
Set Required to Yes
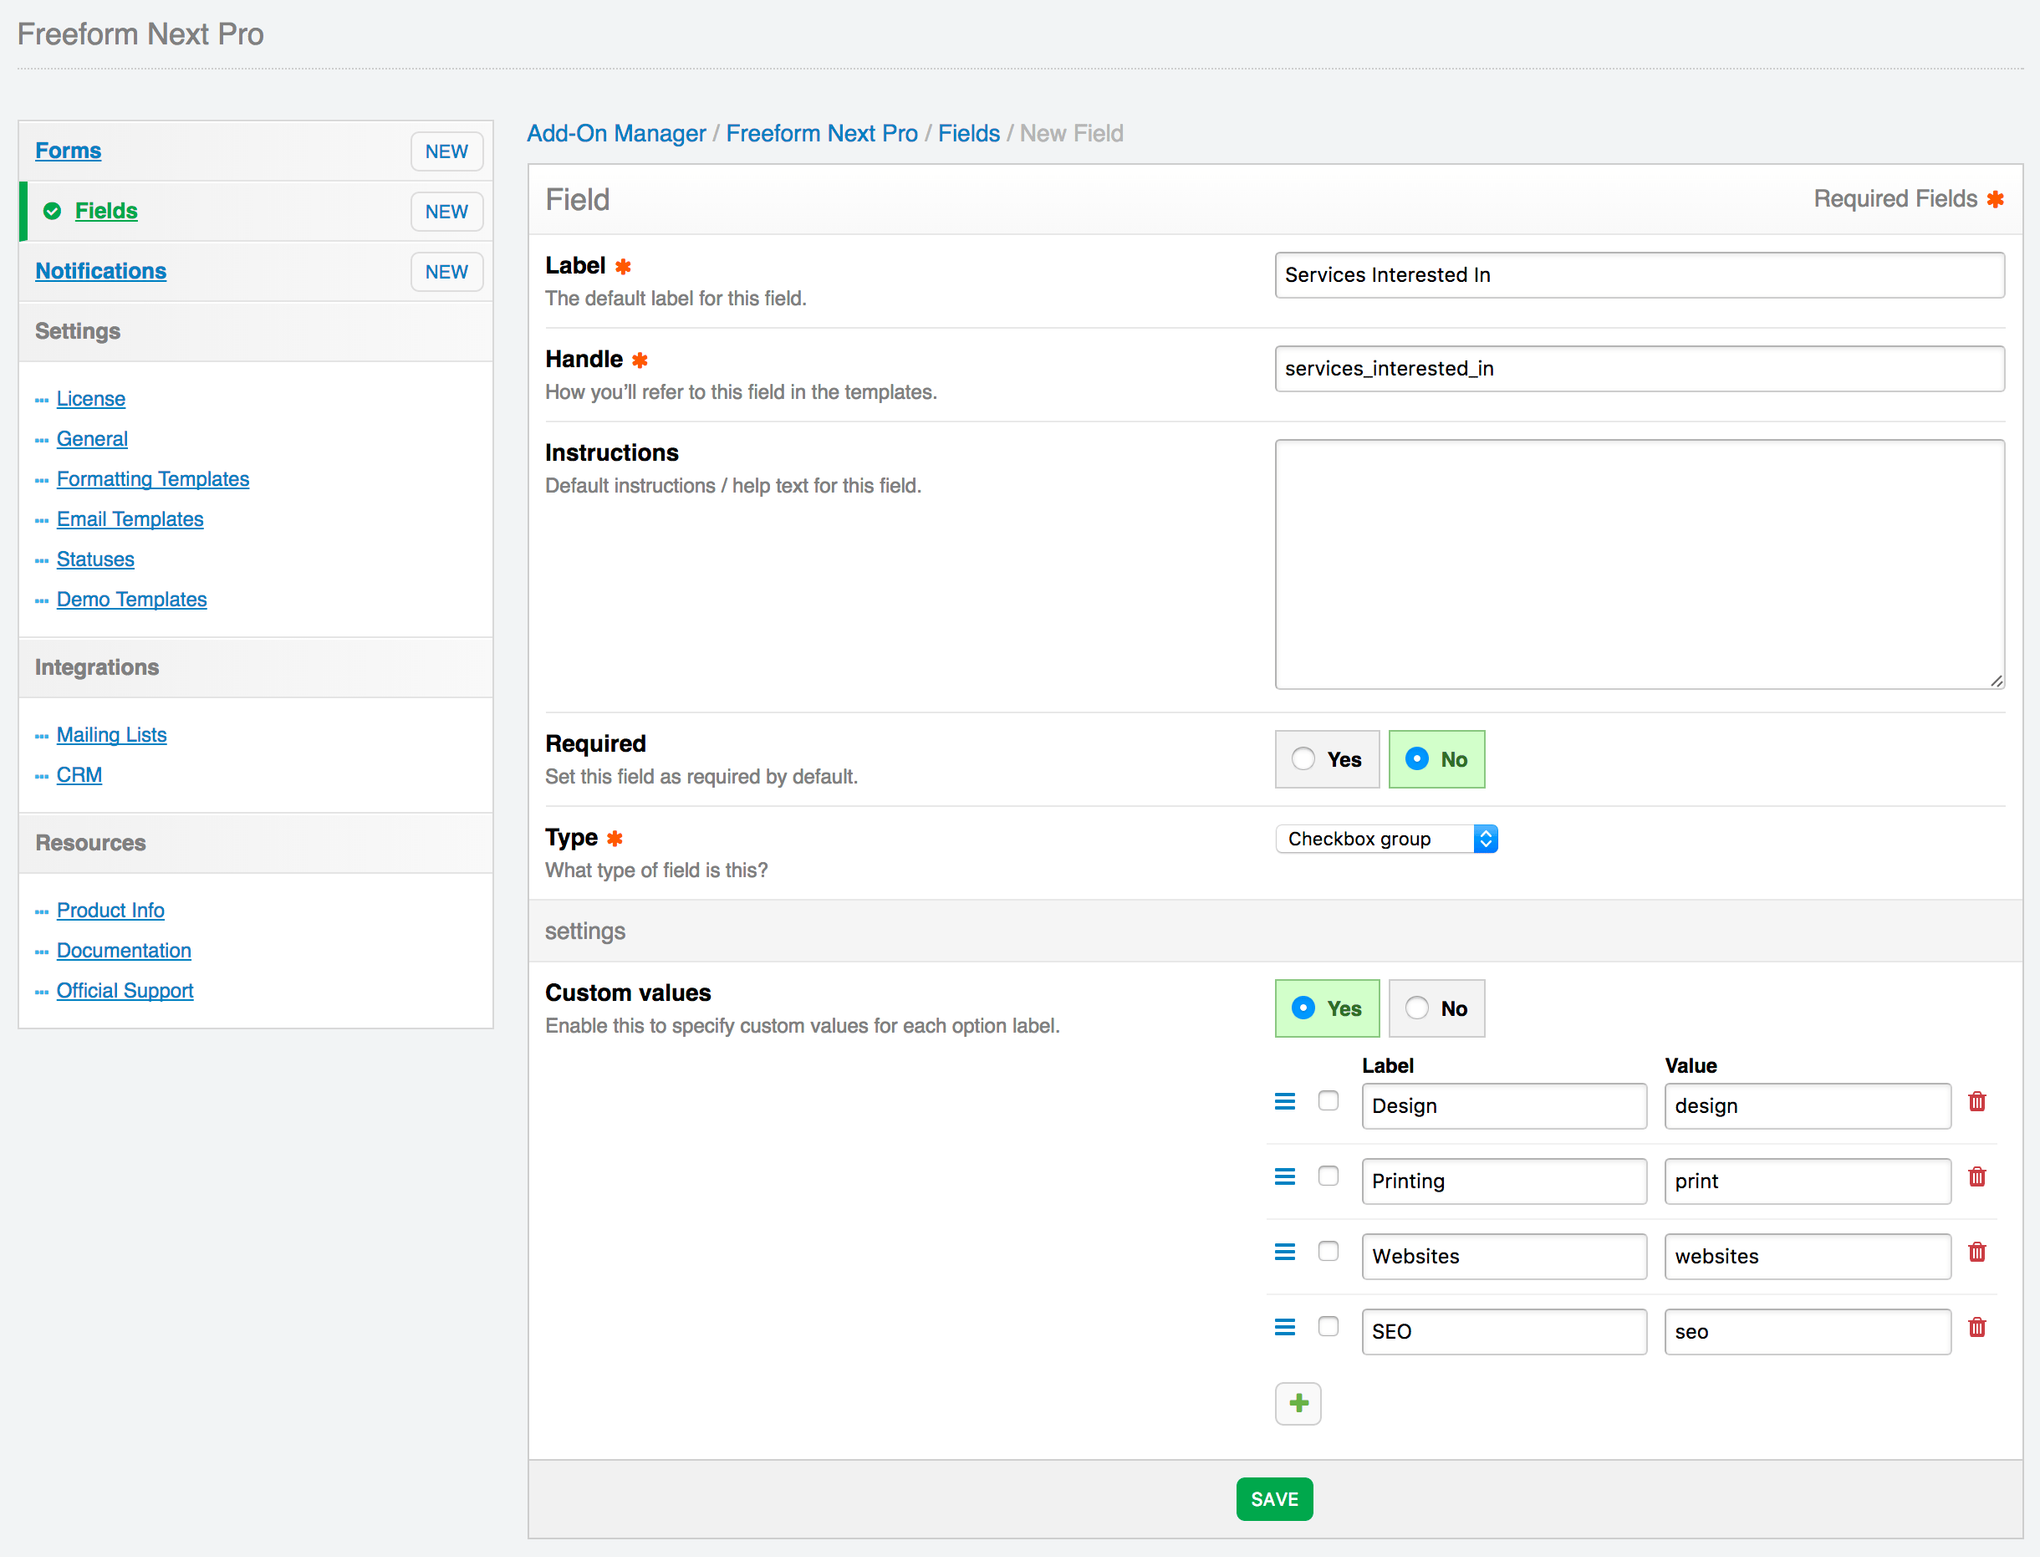tap(1326, 759)
